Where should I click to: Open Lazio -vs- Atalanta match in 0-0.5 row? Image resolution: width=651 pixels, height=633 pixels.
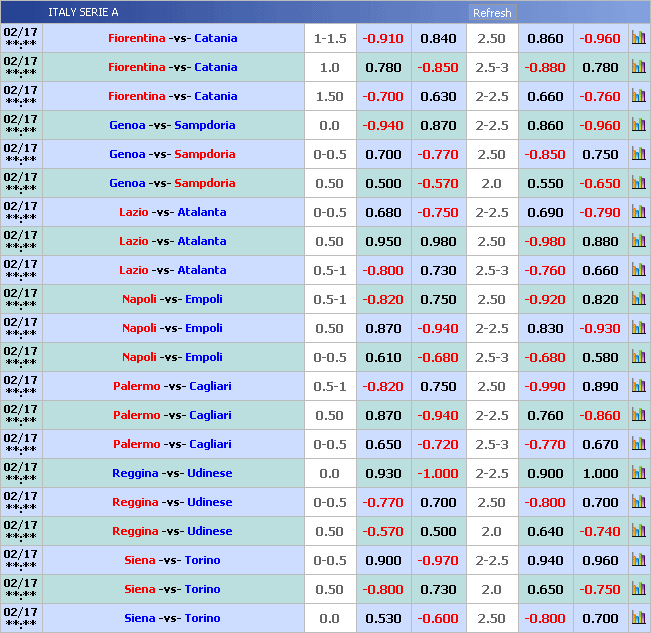pos(173,213)
